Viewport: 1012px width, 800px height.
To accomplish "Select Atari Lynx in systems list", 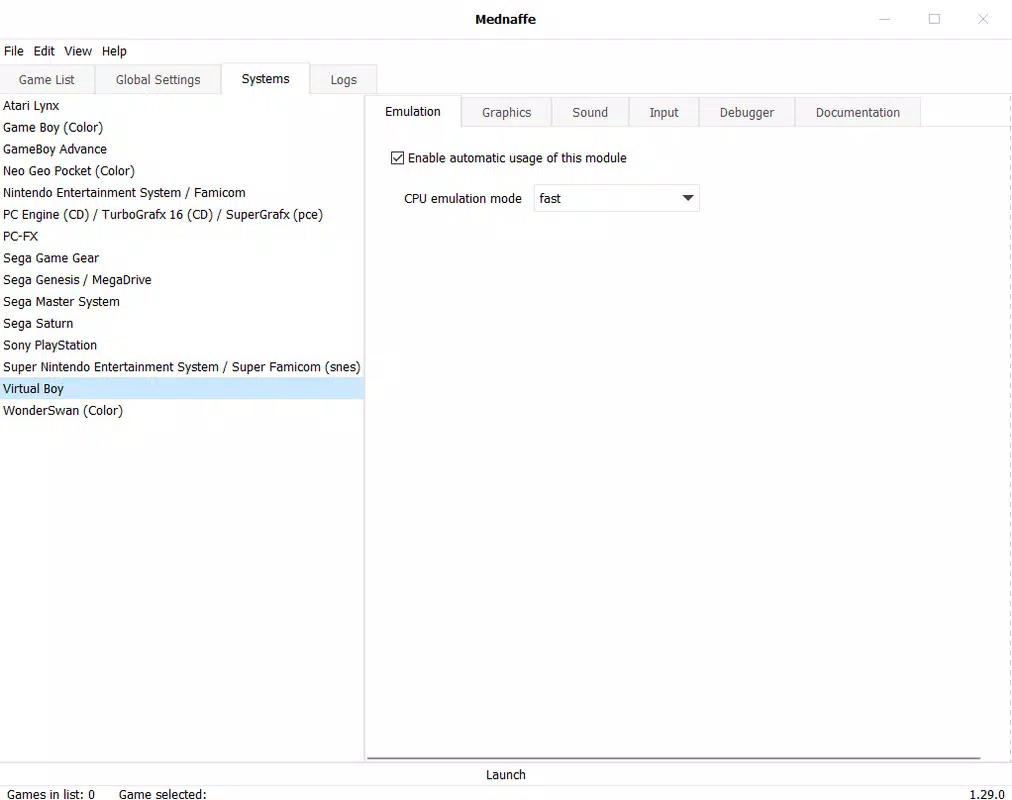I will [182, 105].
